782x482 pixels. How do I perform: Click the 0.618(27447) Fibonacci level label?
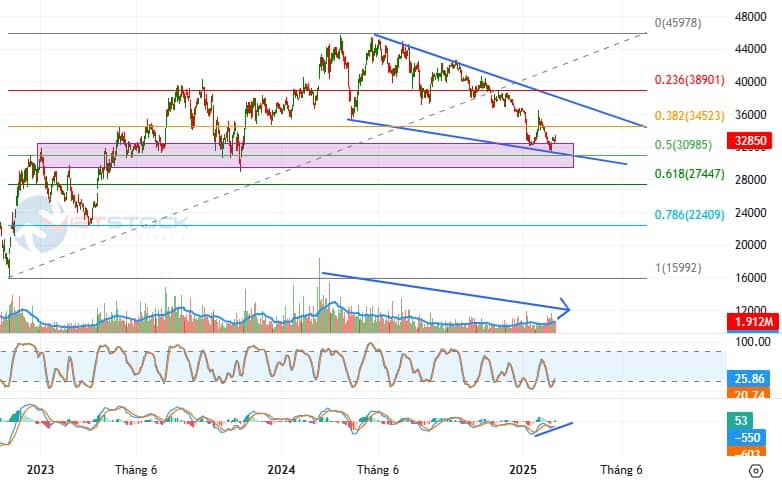pyautogui.click(x=689, y=175)
